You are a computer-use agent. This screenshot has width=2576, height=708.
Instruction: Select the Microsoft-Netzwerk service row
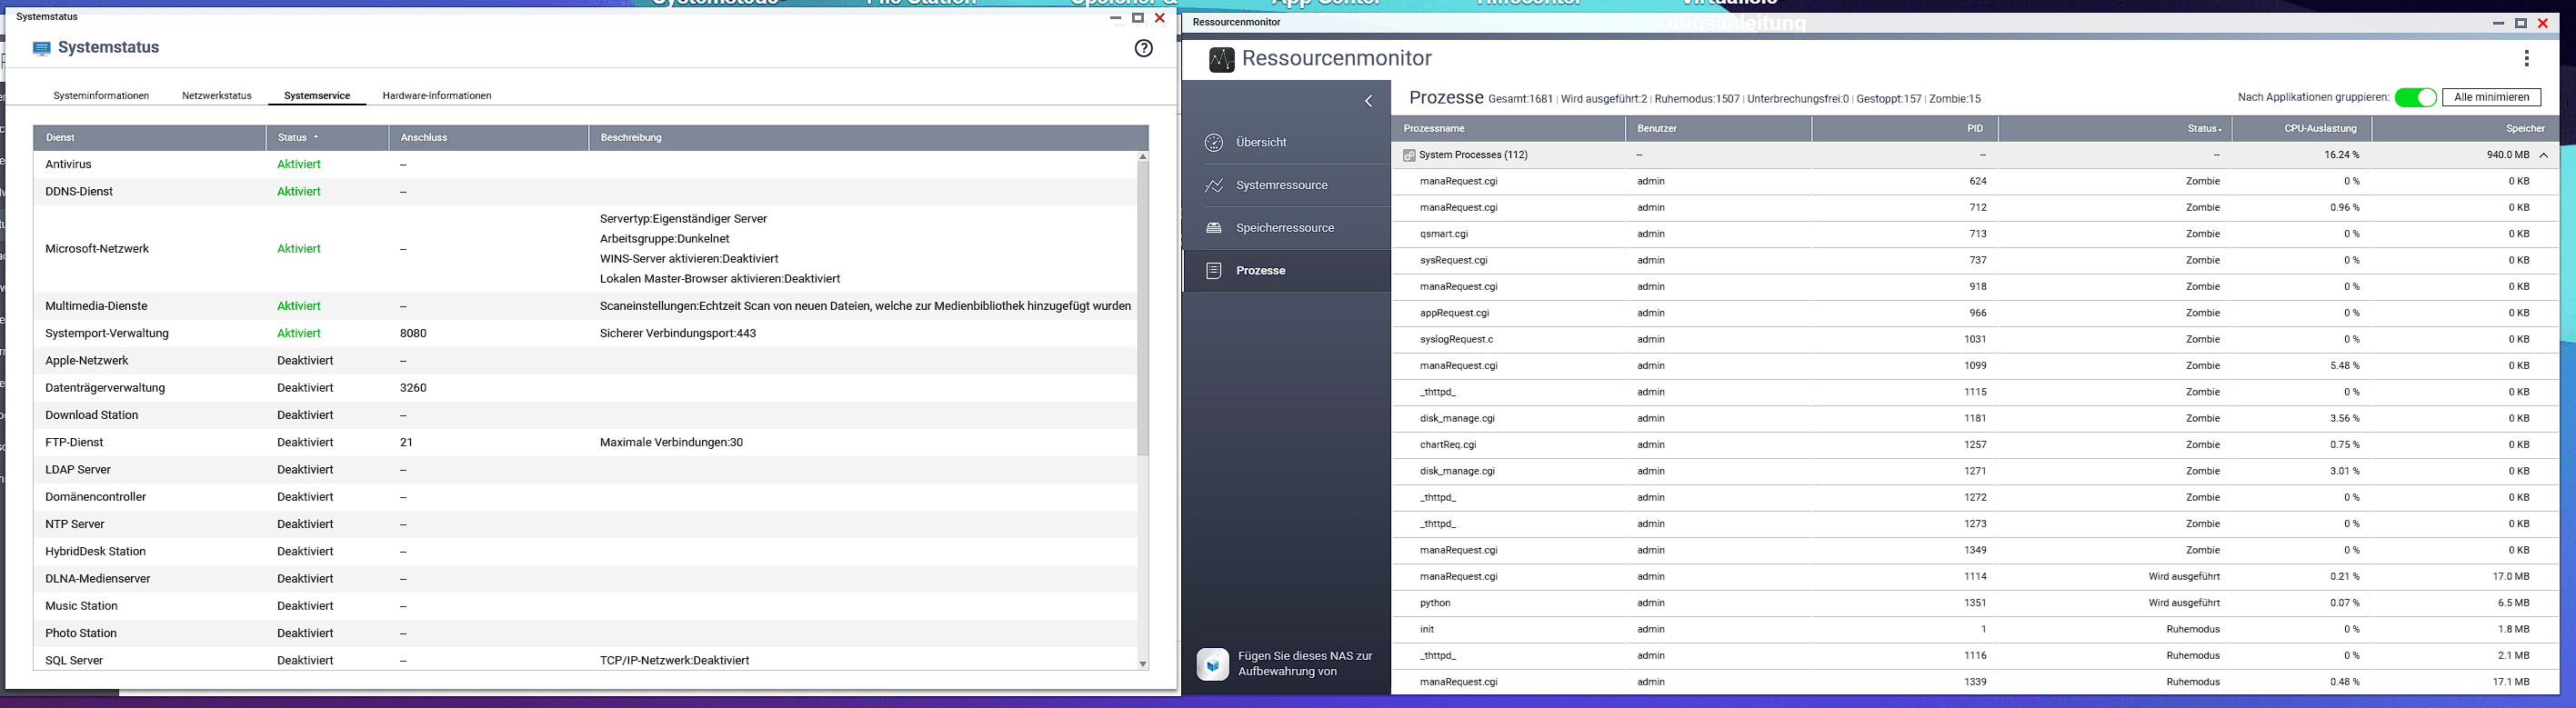click(x=585, y=249)
